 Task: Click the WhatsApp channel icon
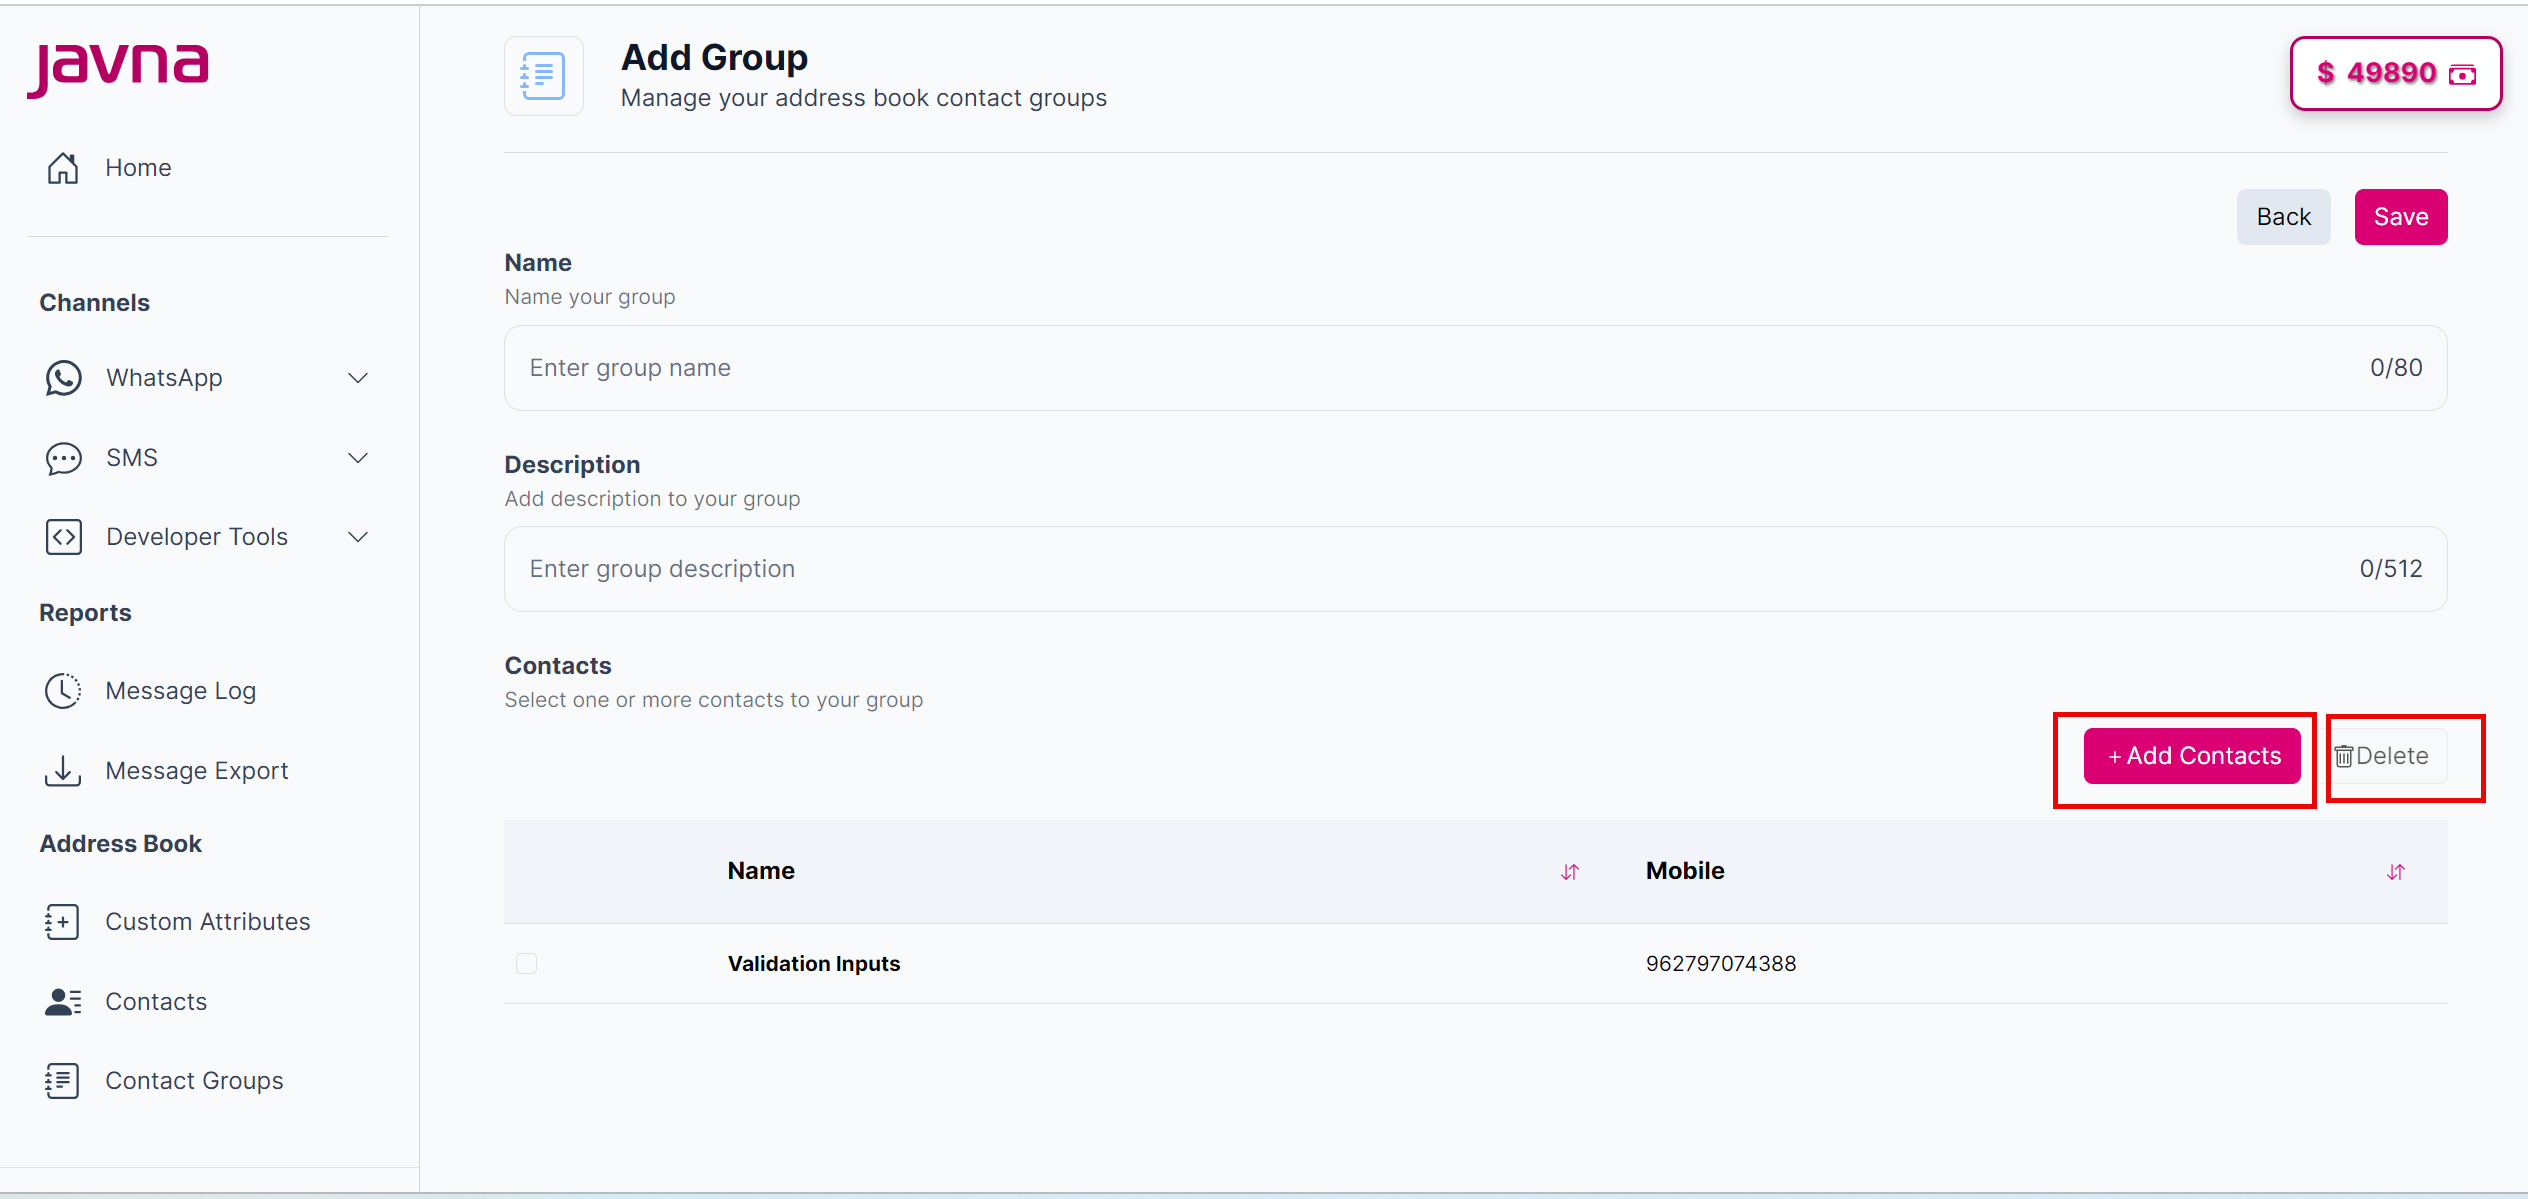pos(63,378)
